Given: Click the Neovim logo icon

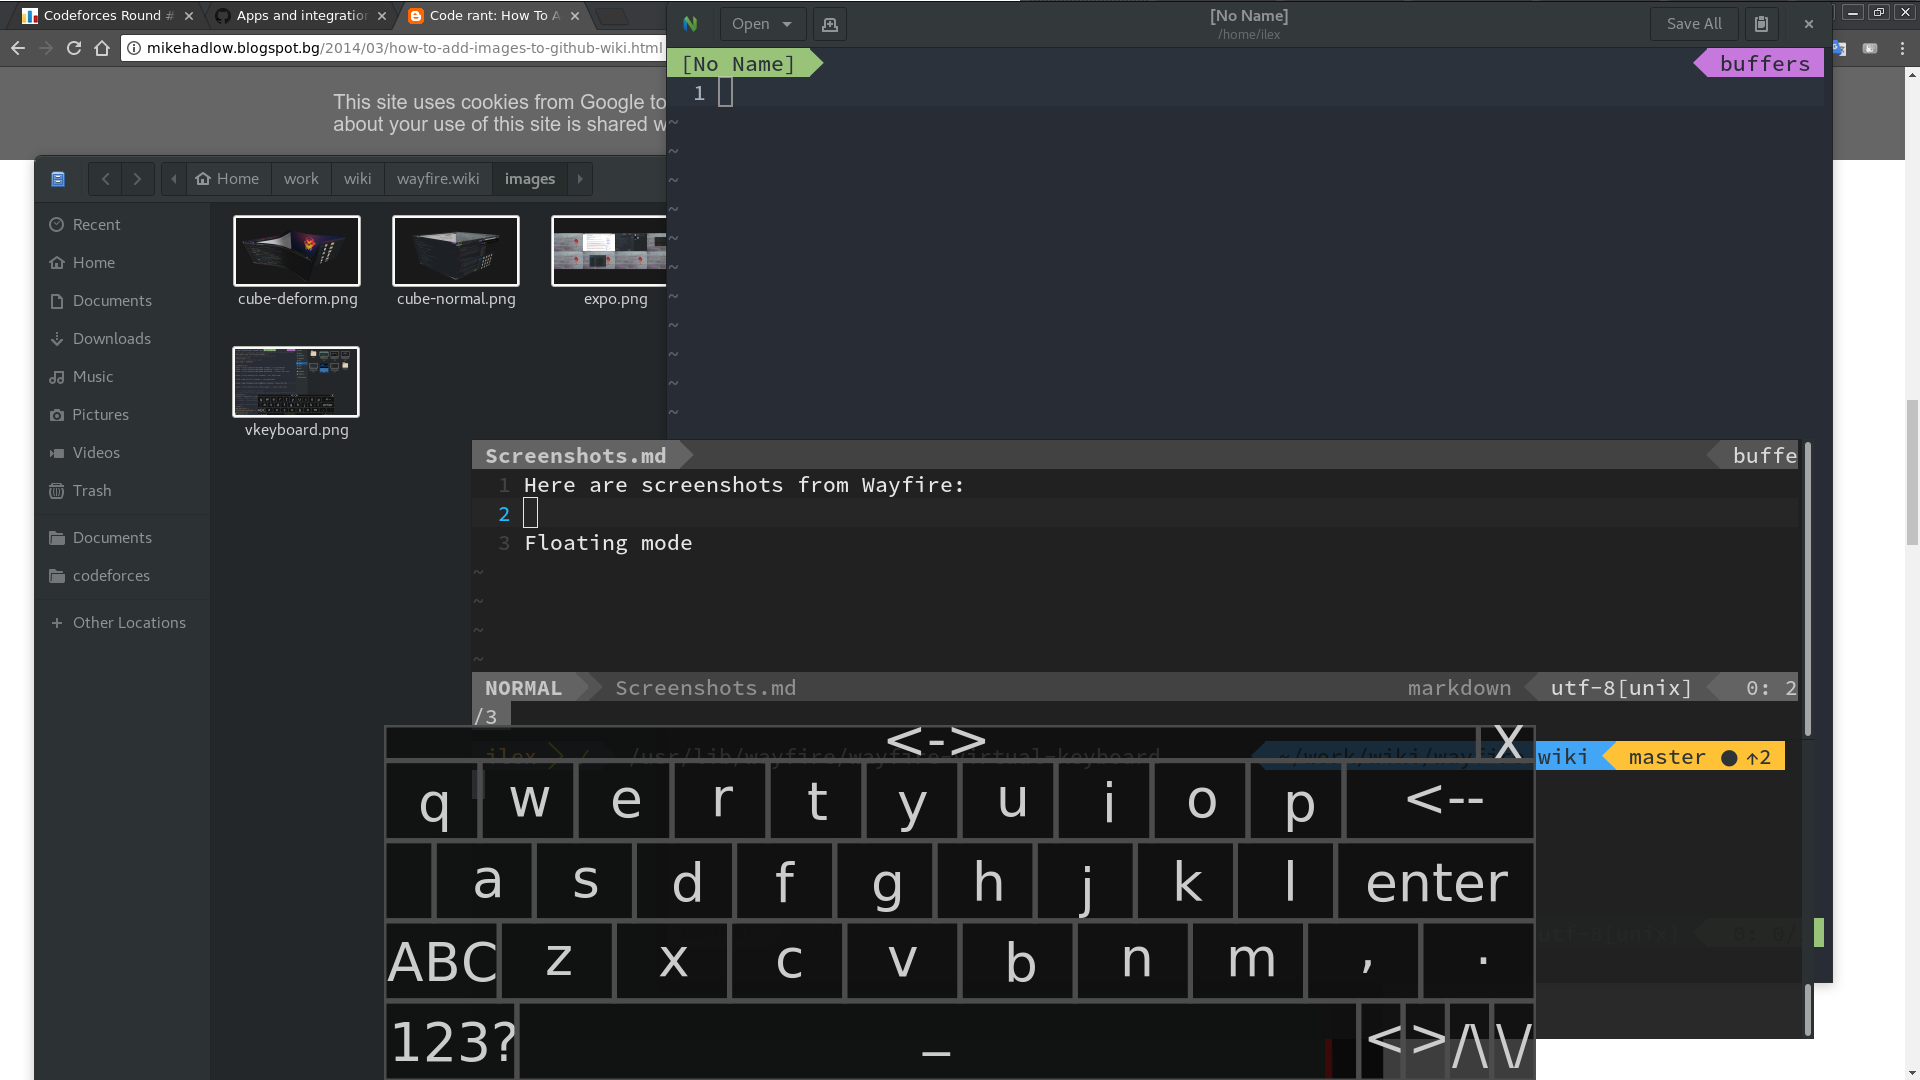Looking at the screenshot, I should coord(690,24).
